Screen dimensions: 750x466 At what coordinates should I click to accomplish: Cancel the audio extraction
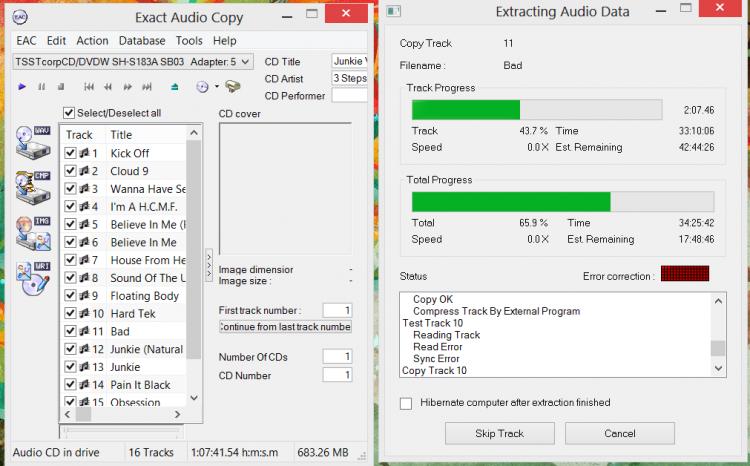click(620, 433)
